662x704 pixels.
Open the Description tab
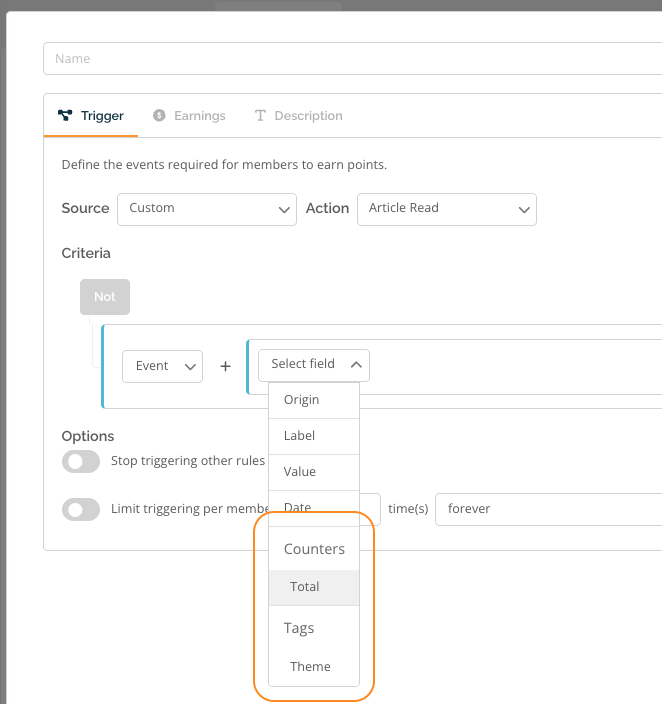298,116
